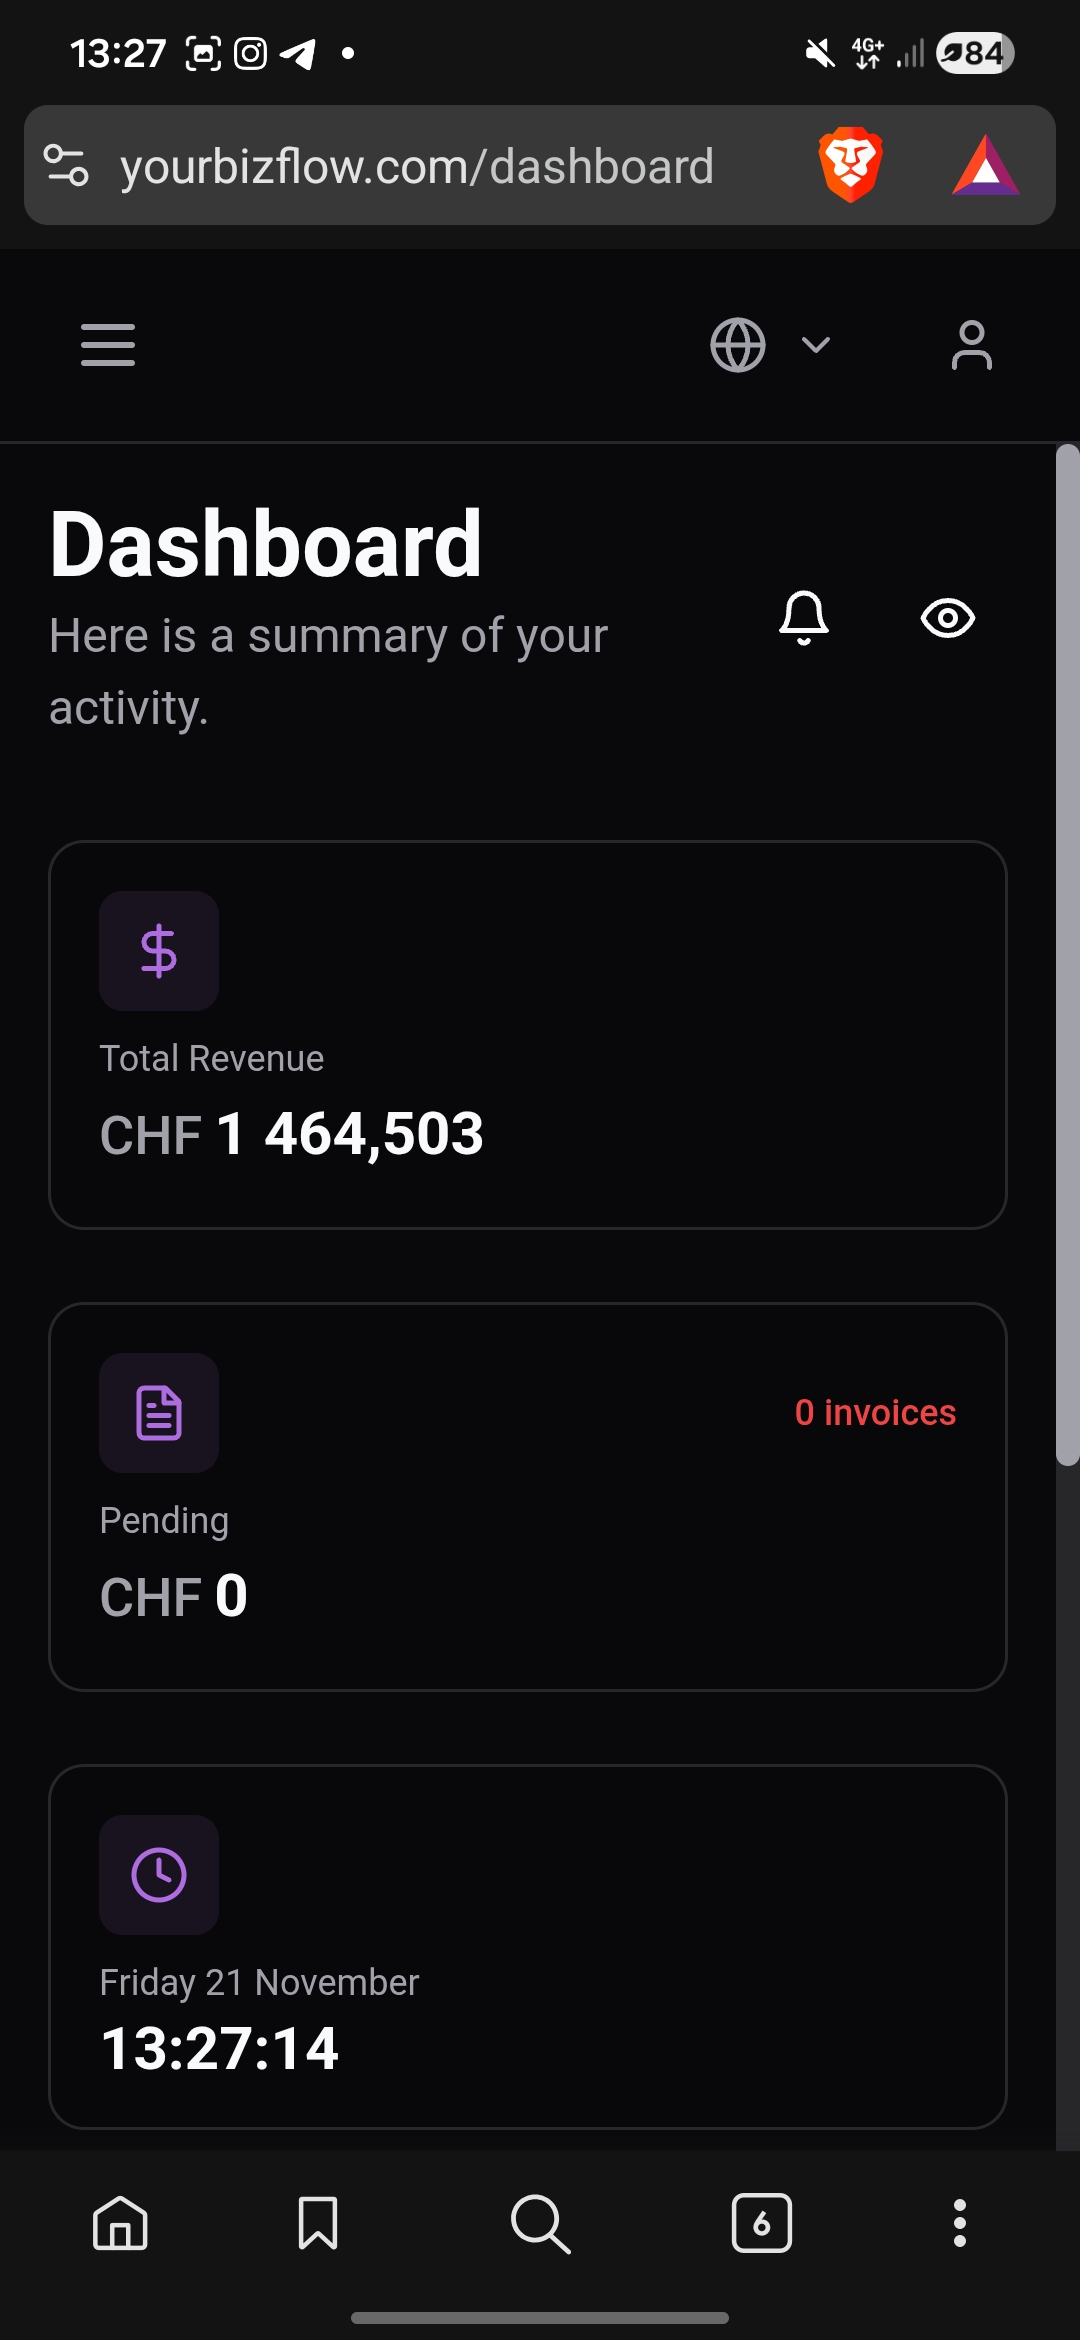Tap the browser search button
Viewport: 1080px width, 2340px height.
click(x=540, y=2223)
